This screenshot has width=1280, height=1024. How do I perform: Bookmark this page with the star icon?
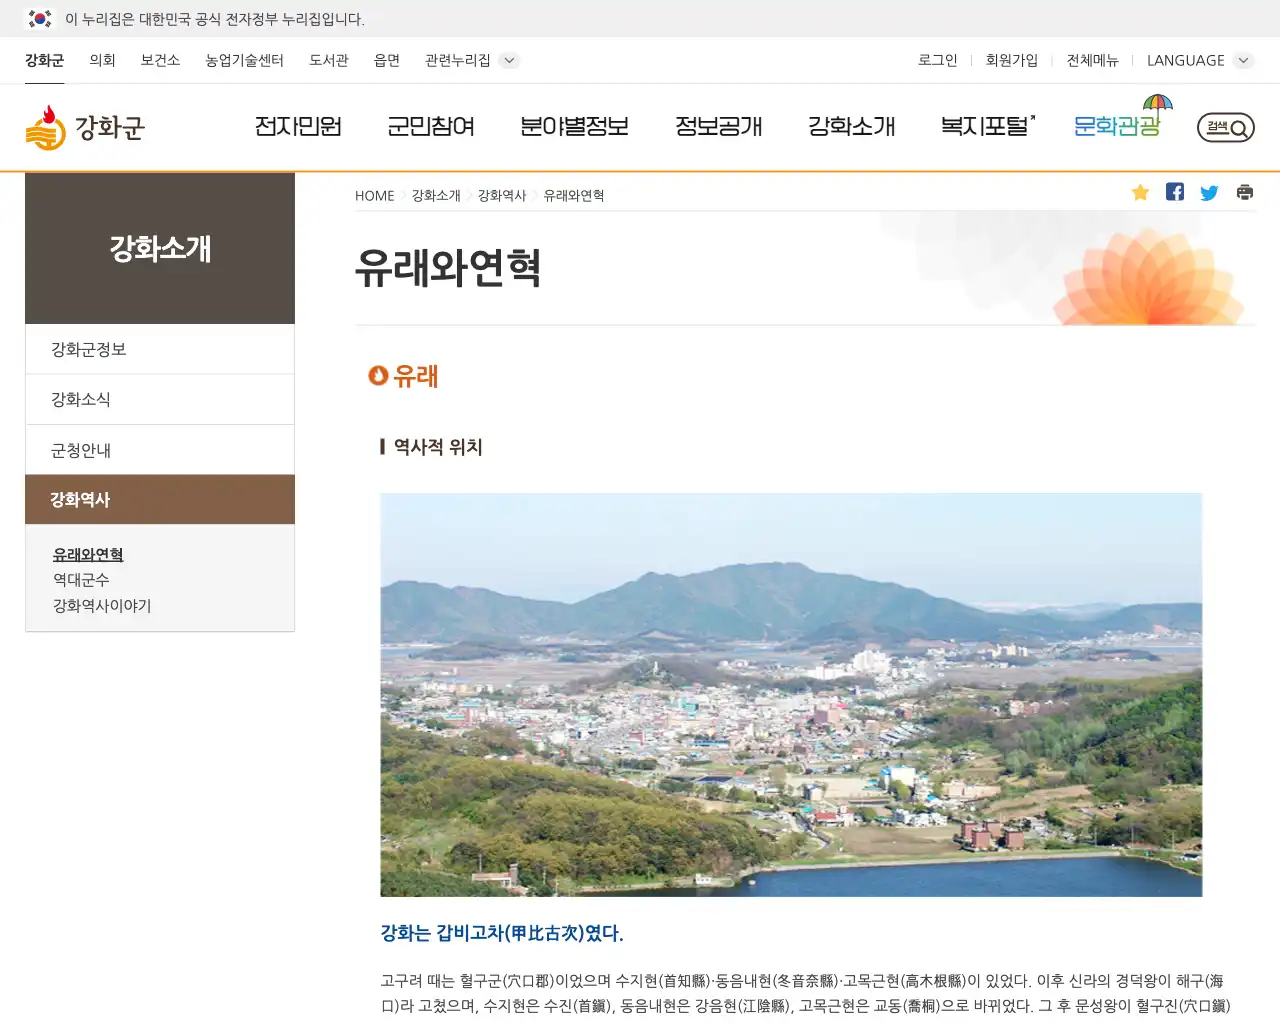point(1140,192)
